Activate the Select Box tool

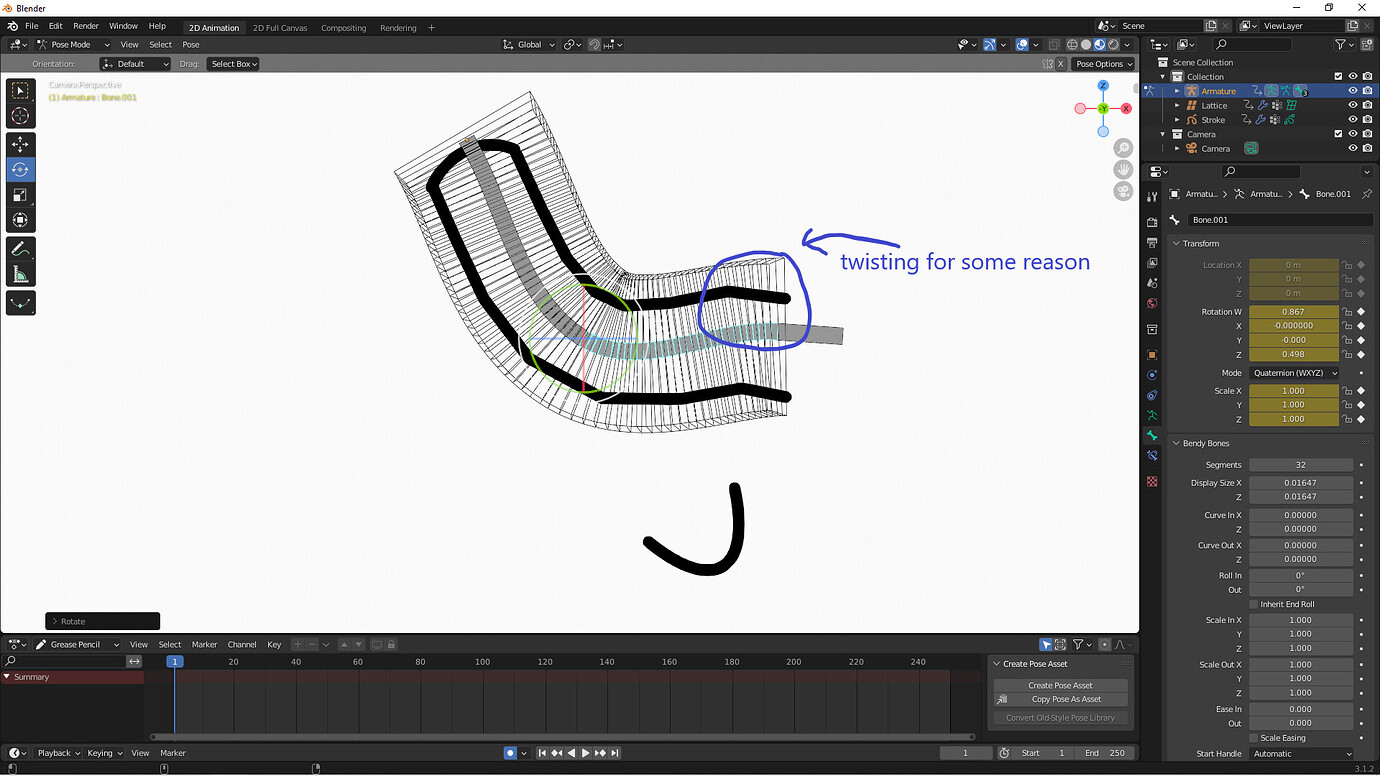20,91
